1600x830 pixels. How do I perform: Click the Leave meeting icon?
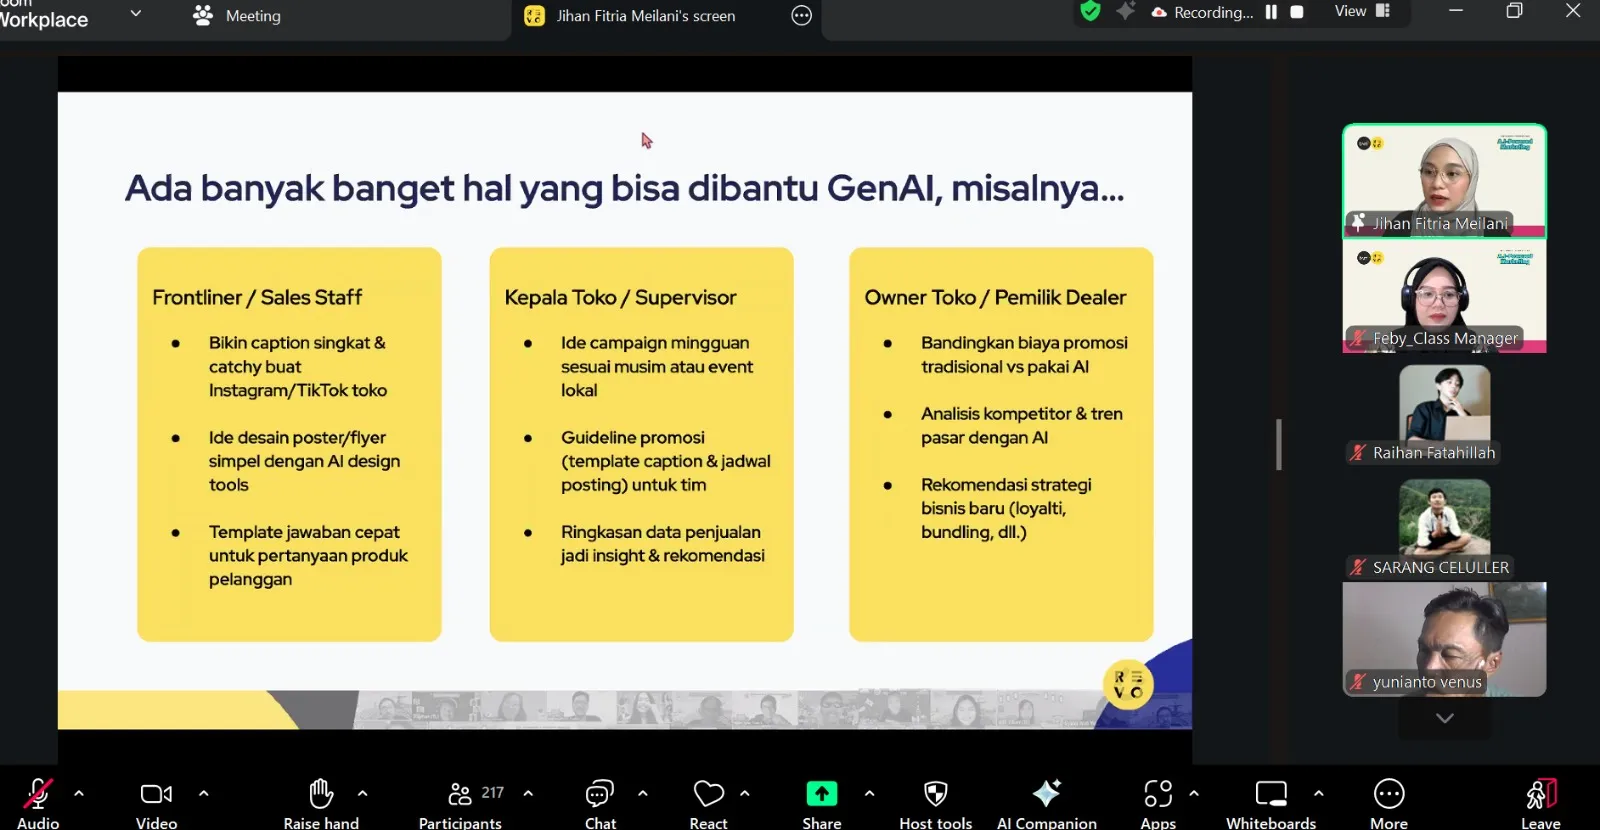1541,794
